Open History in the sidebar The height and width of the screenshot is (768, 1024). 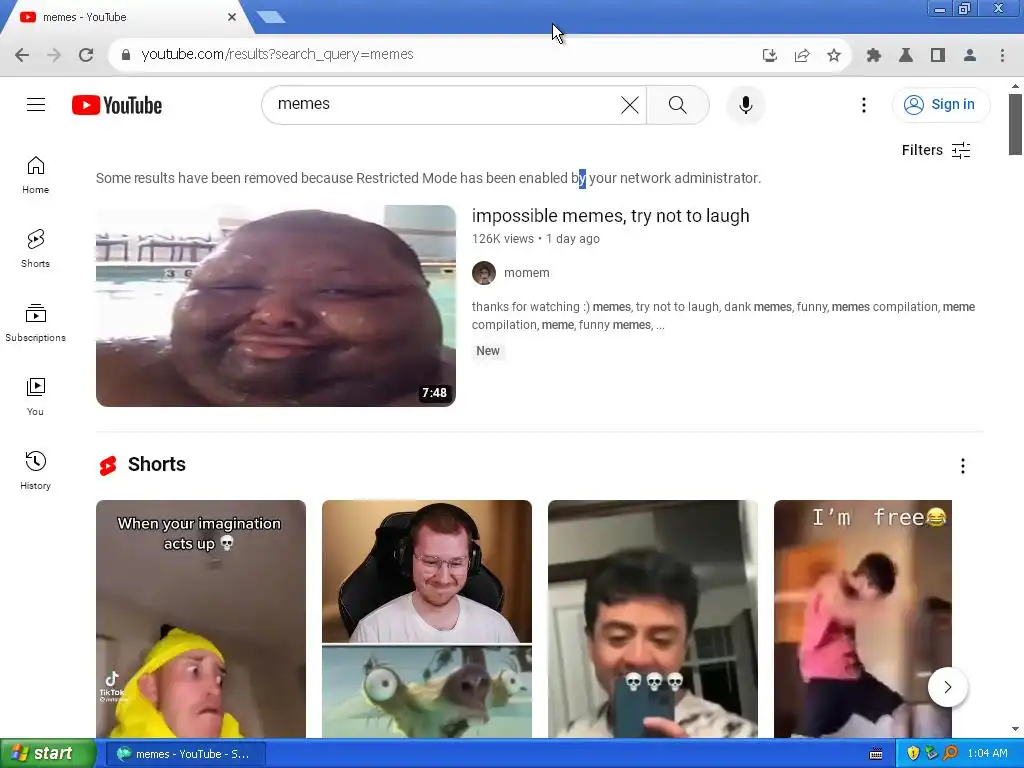click(x=35, y=471)
